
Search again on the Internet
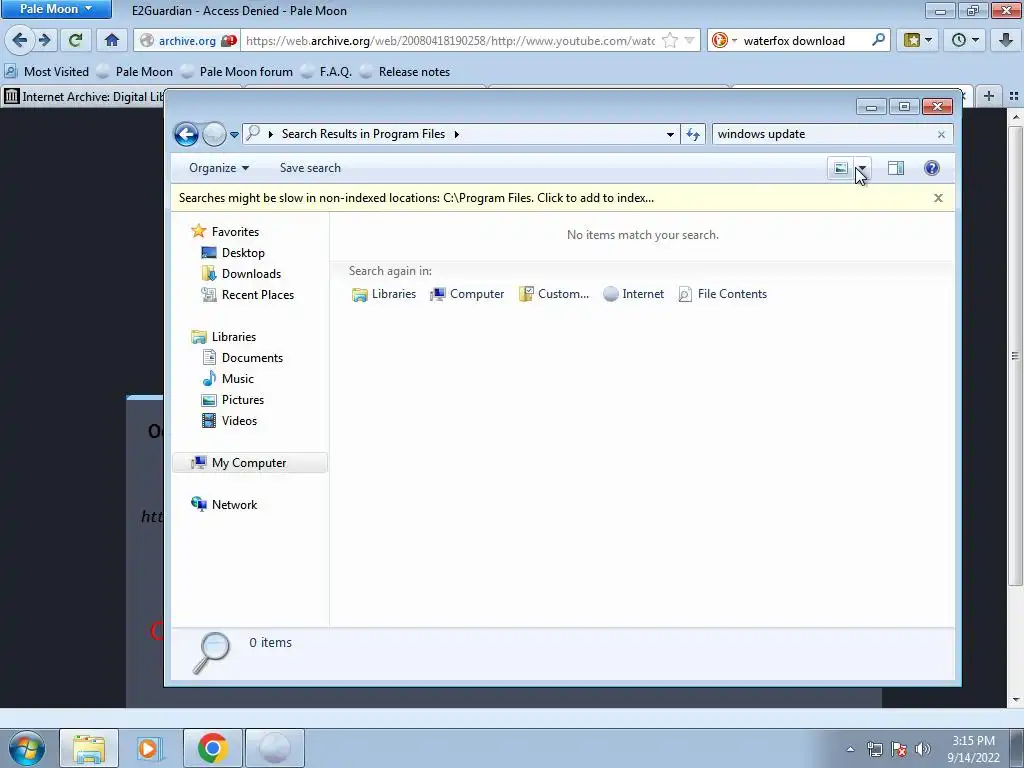[633, 295]
